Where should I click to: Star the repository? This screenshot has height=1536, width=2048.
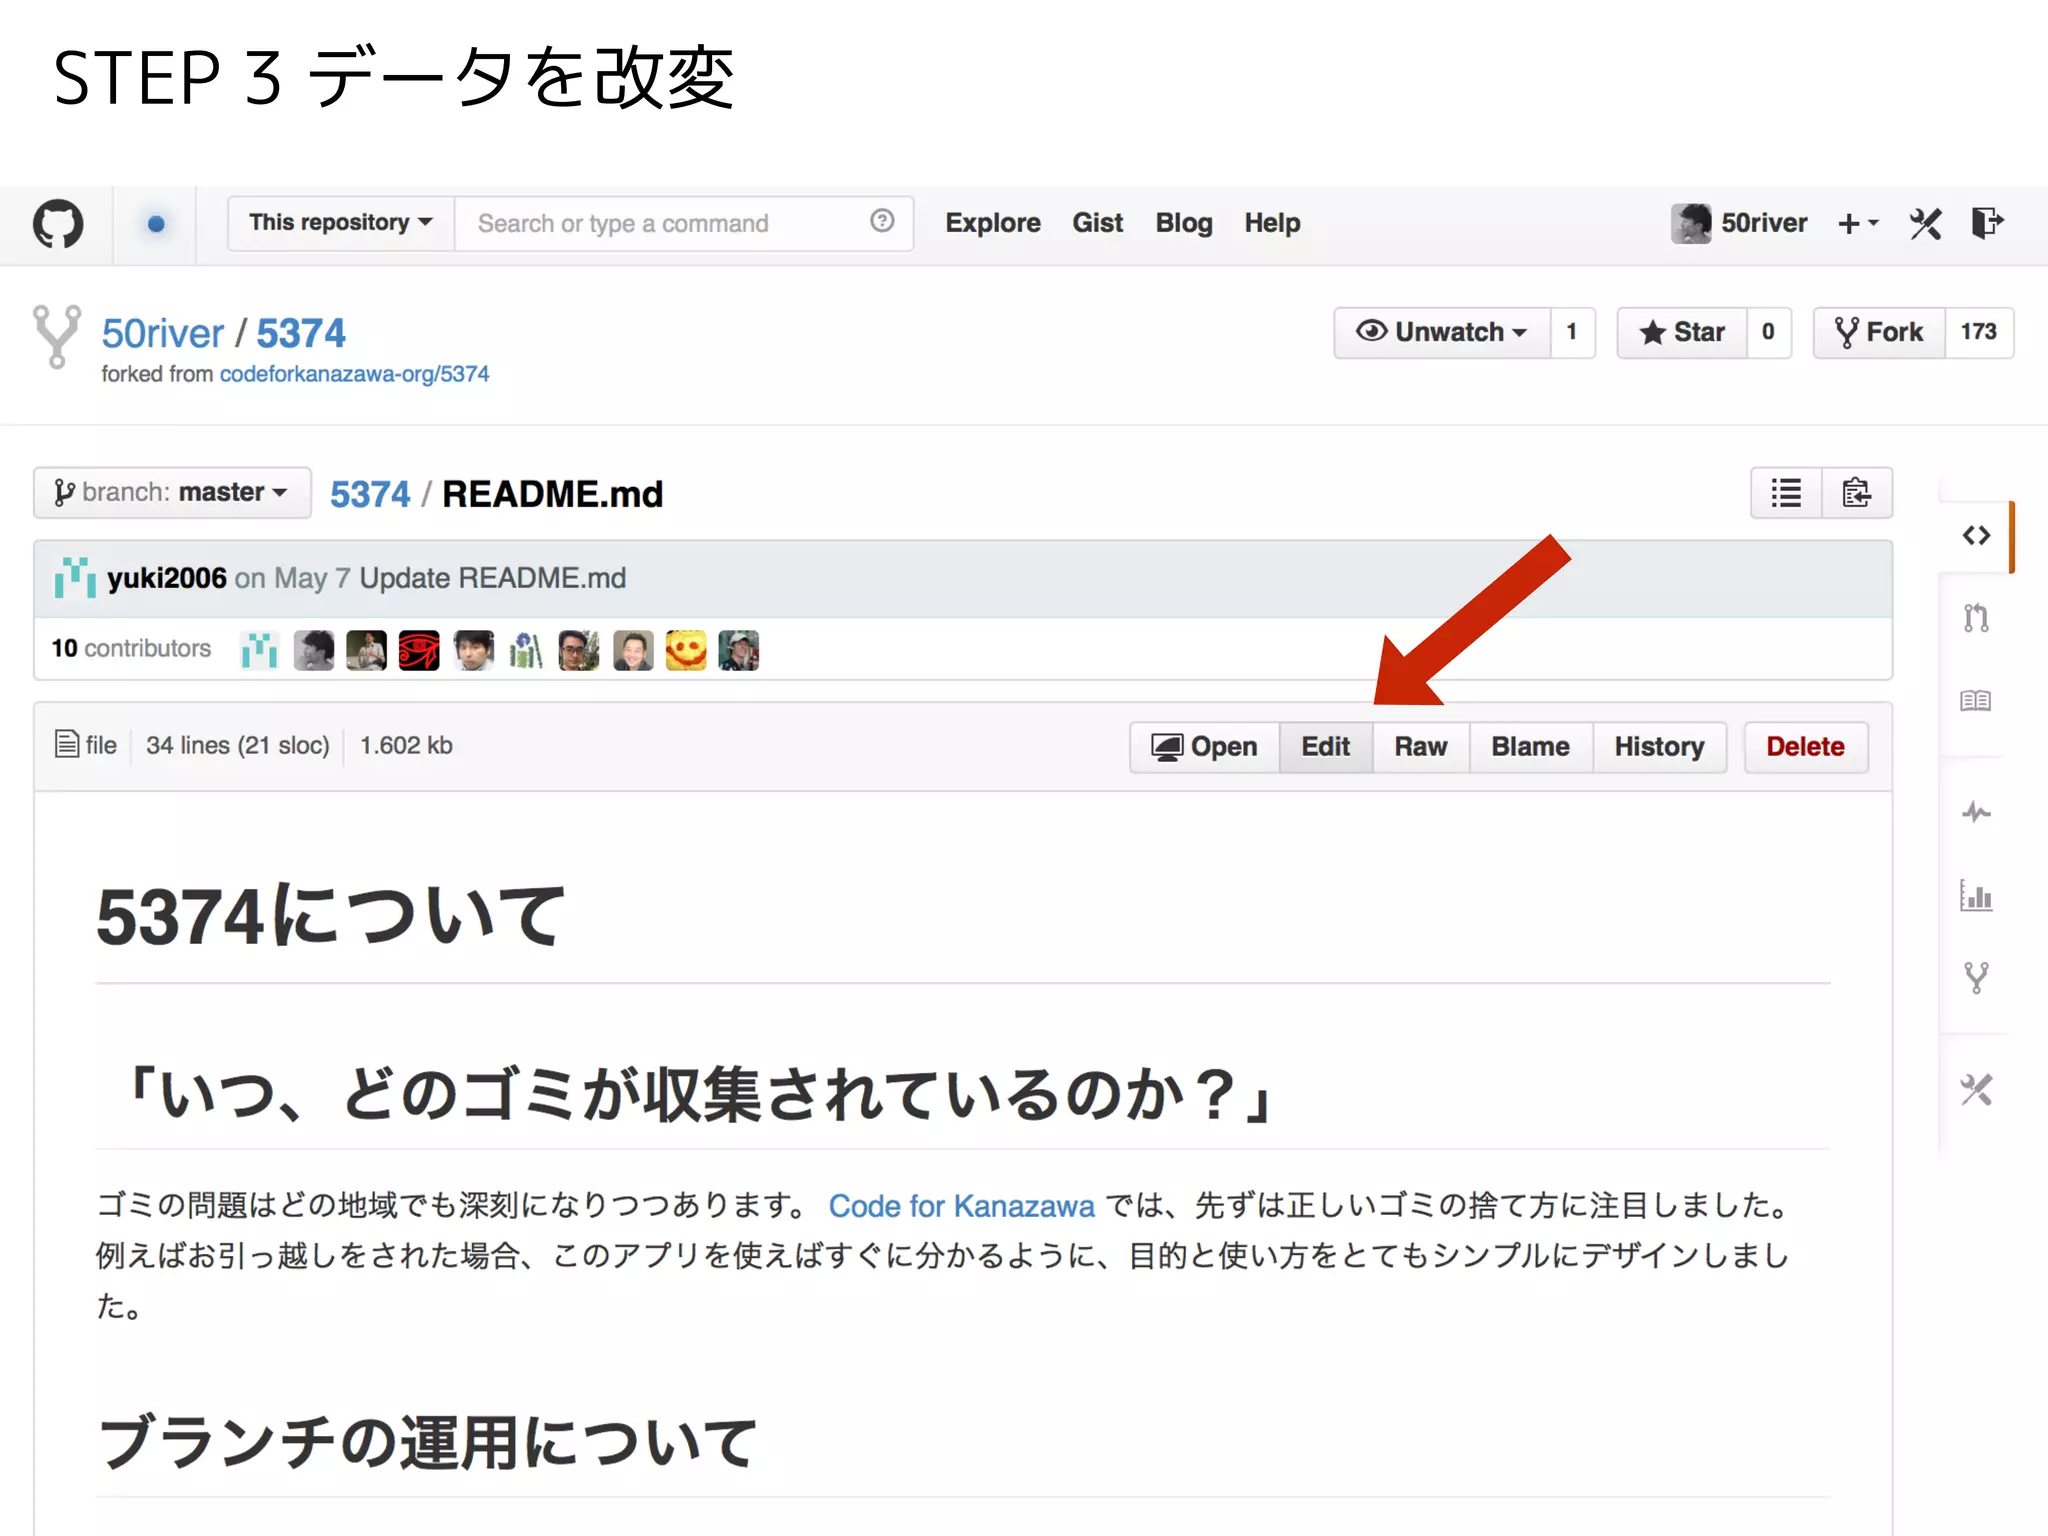(1682, 332)
